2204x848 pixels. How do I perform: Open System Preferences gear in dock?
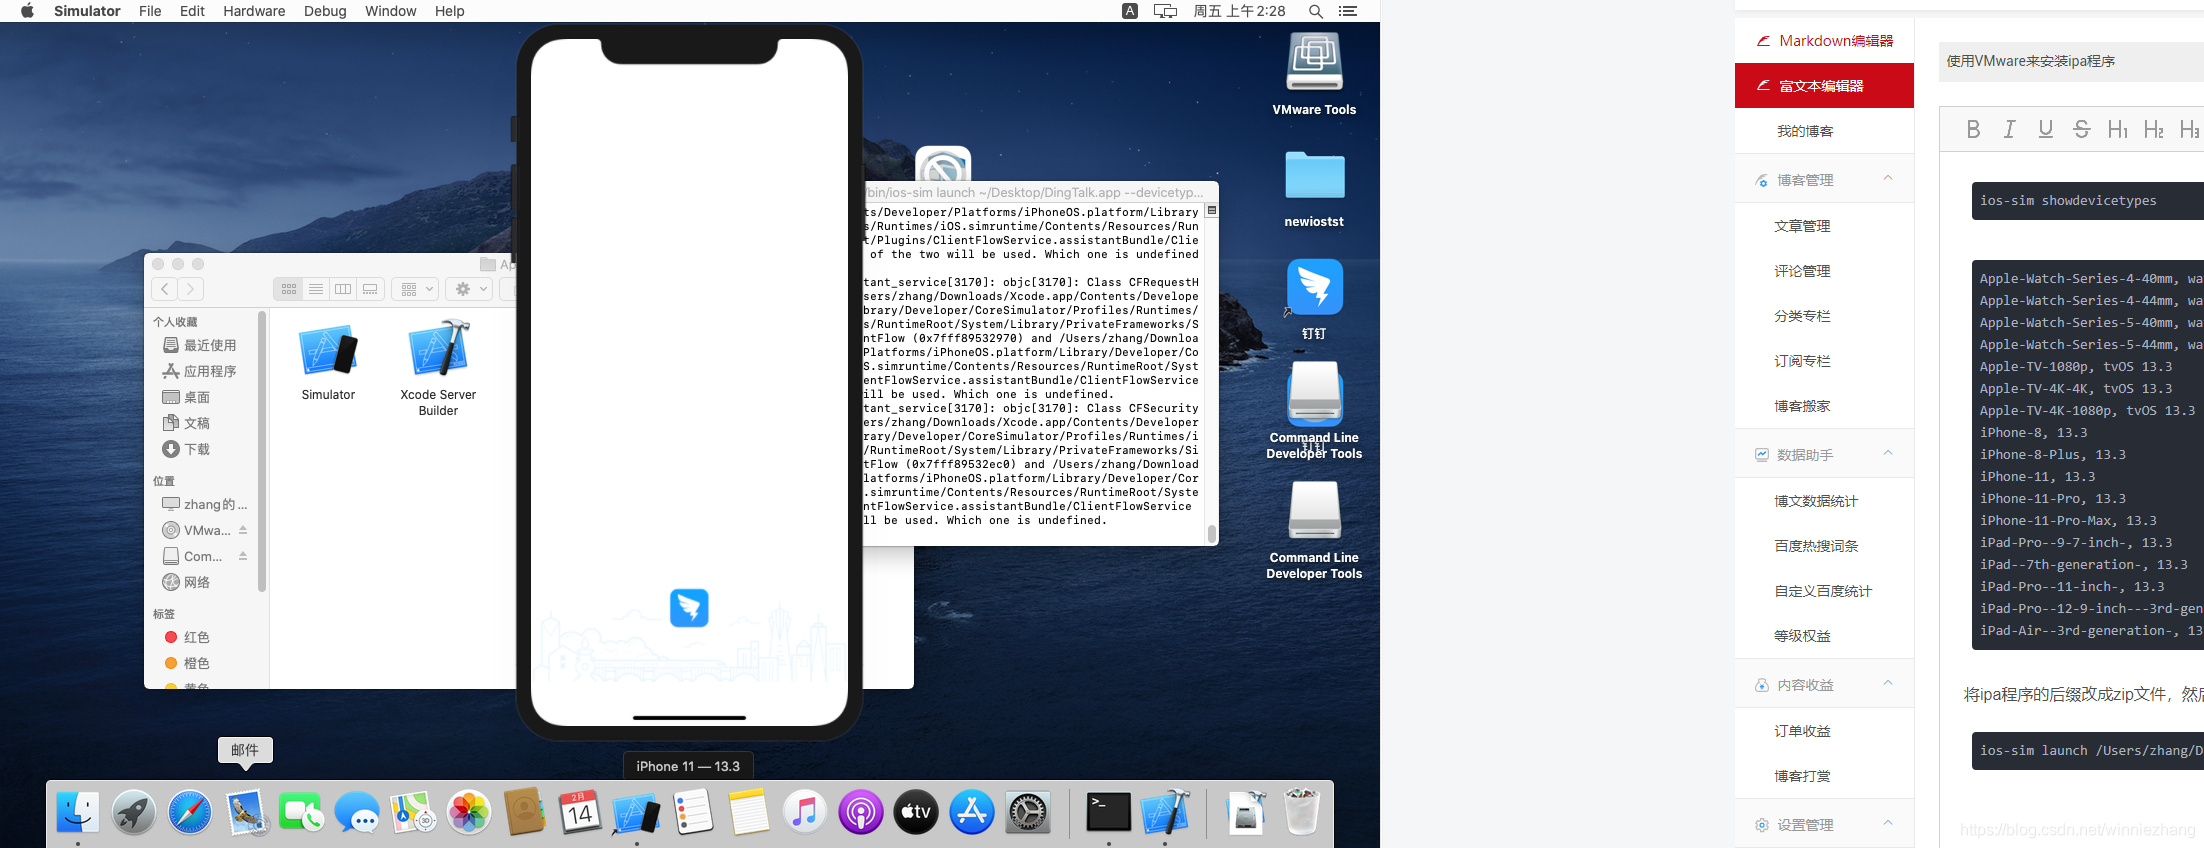(1028, 812)
